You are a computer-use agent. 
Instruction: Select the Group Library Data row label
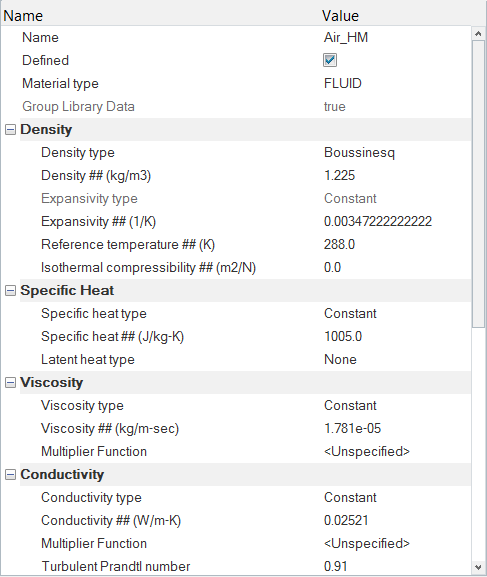tap(78, 107)
